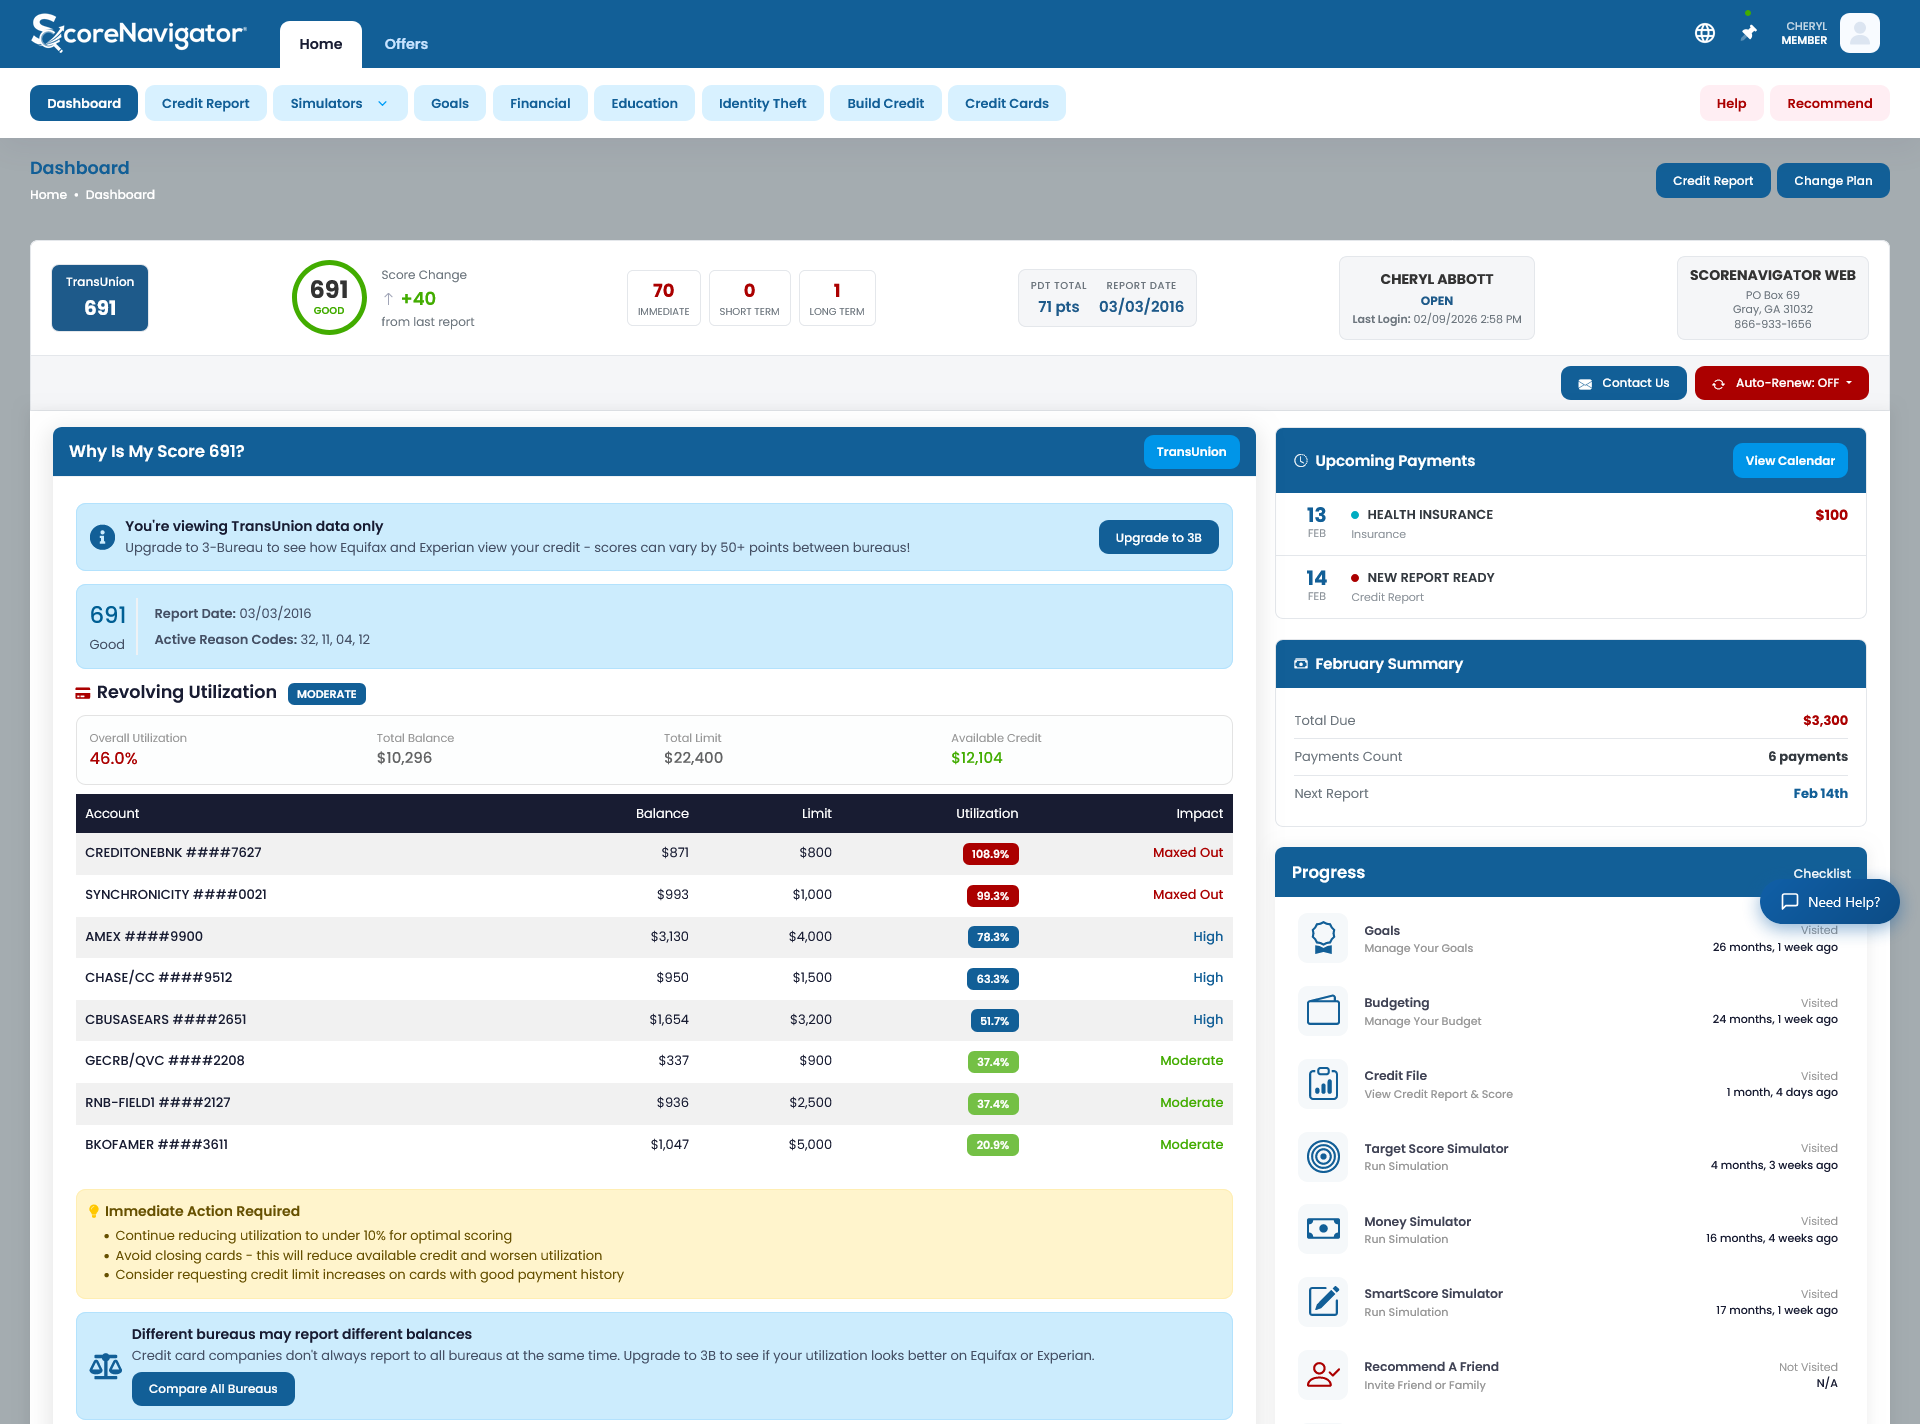The width and height of the screenshot is (1920, 1424).
Task: Click the pushpin notifications icon
Action: click(1748, 33)
